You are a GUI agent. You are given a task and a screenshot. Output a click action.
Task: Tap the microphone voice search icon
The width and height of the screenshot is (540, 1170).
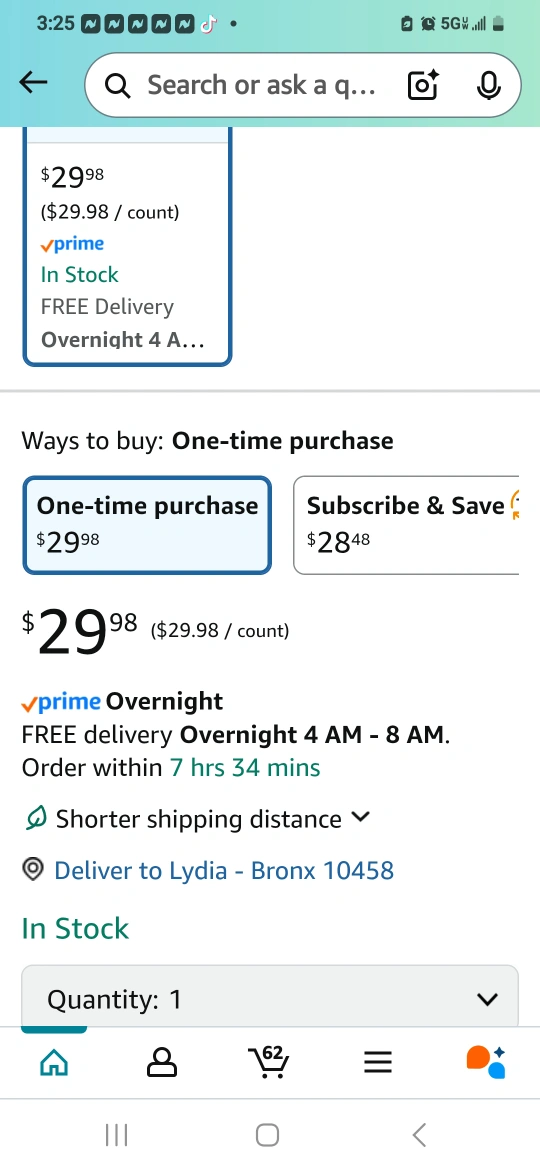tap(489, 85)
